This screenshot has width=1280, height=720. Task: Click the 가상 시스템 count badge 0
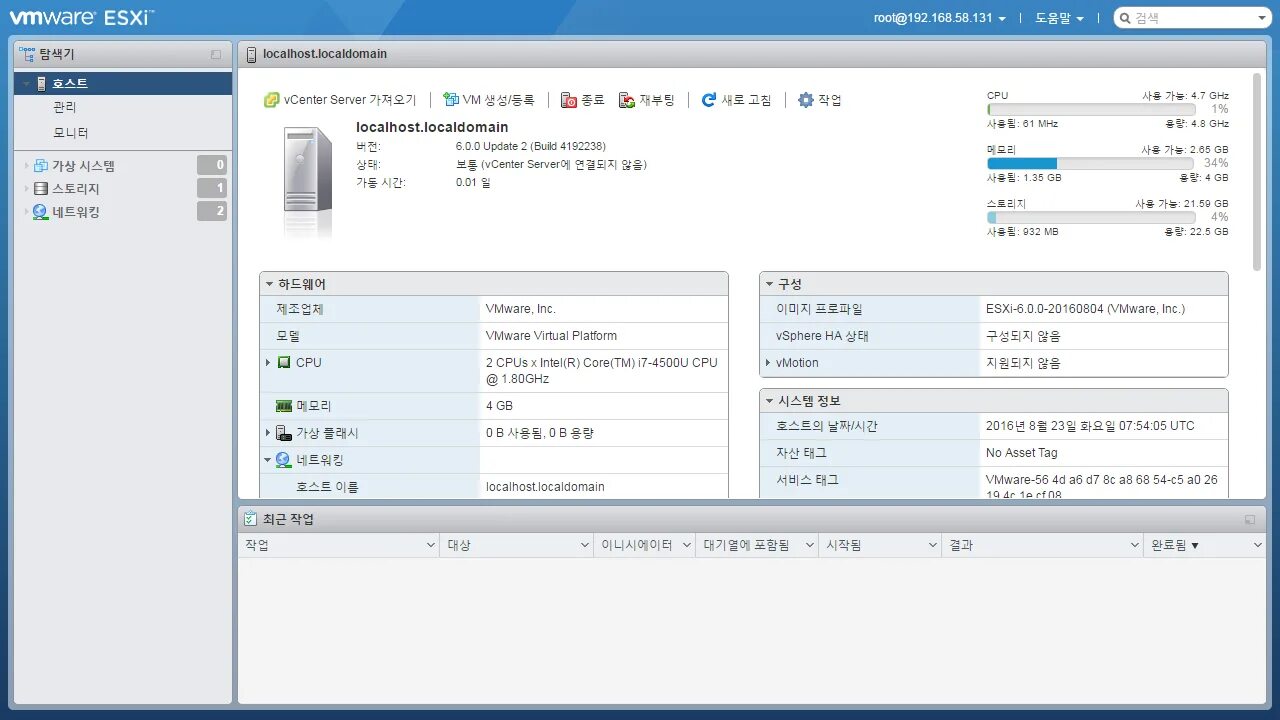click(x=212, y=166)
